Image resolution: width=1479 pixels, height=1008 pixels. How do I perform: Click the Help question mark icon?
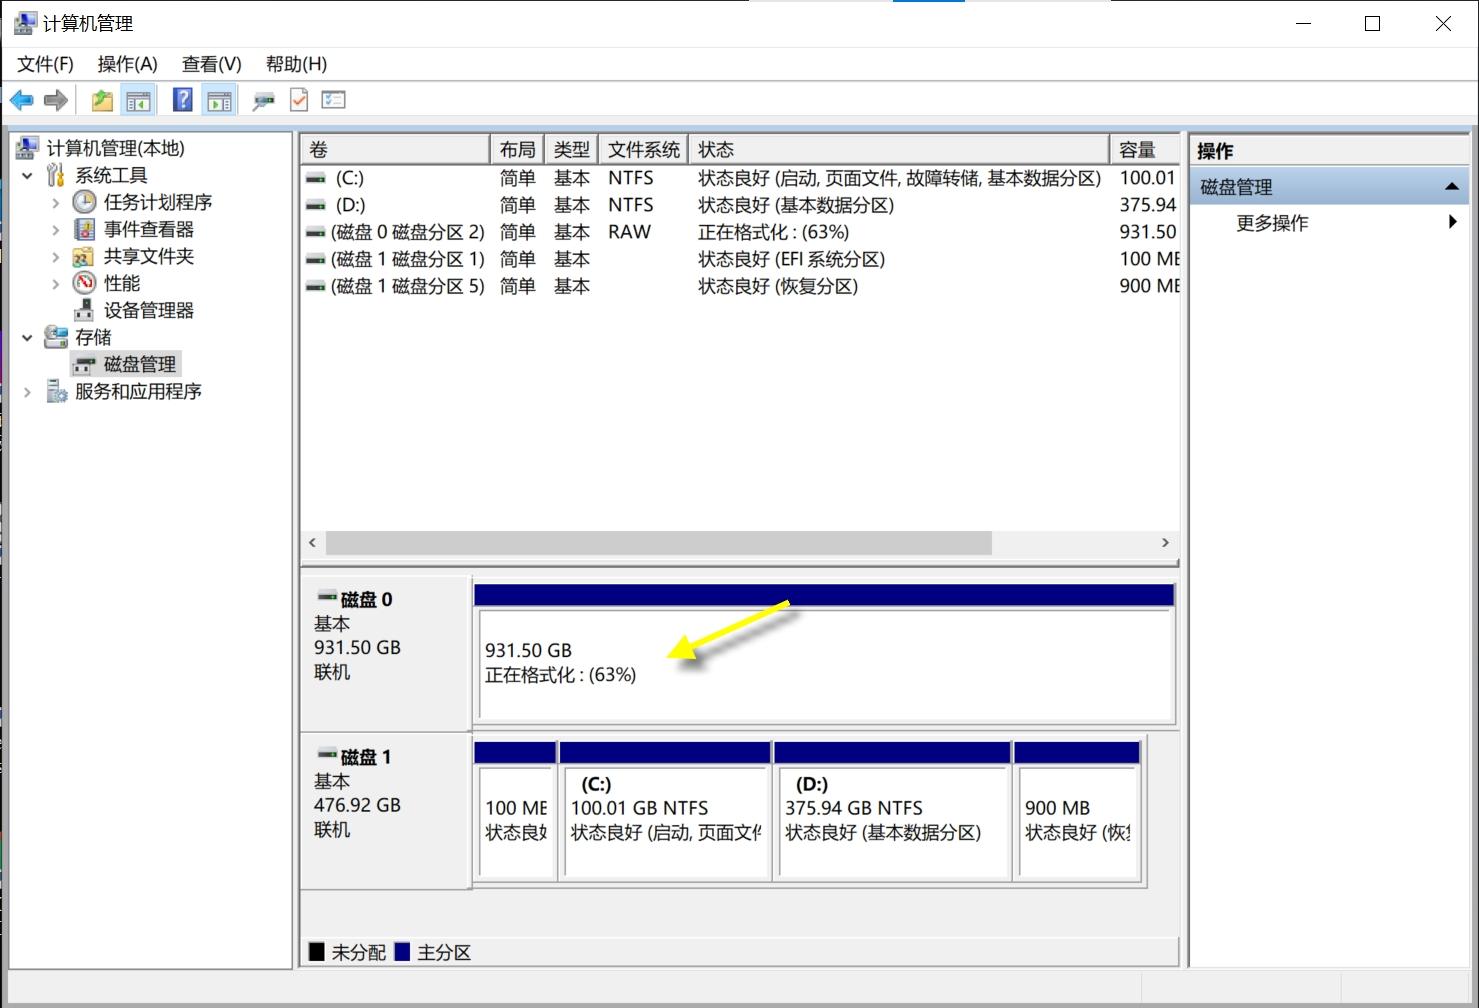(182, 99)
